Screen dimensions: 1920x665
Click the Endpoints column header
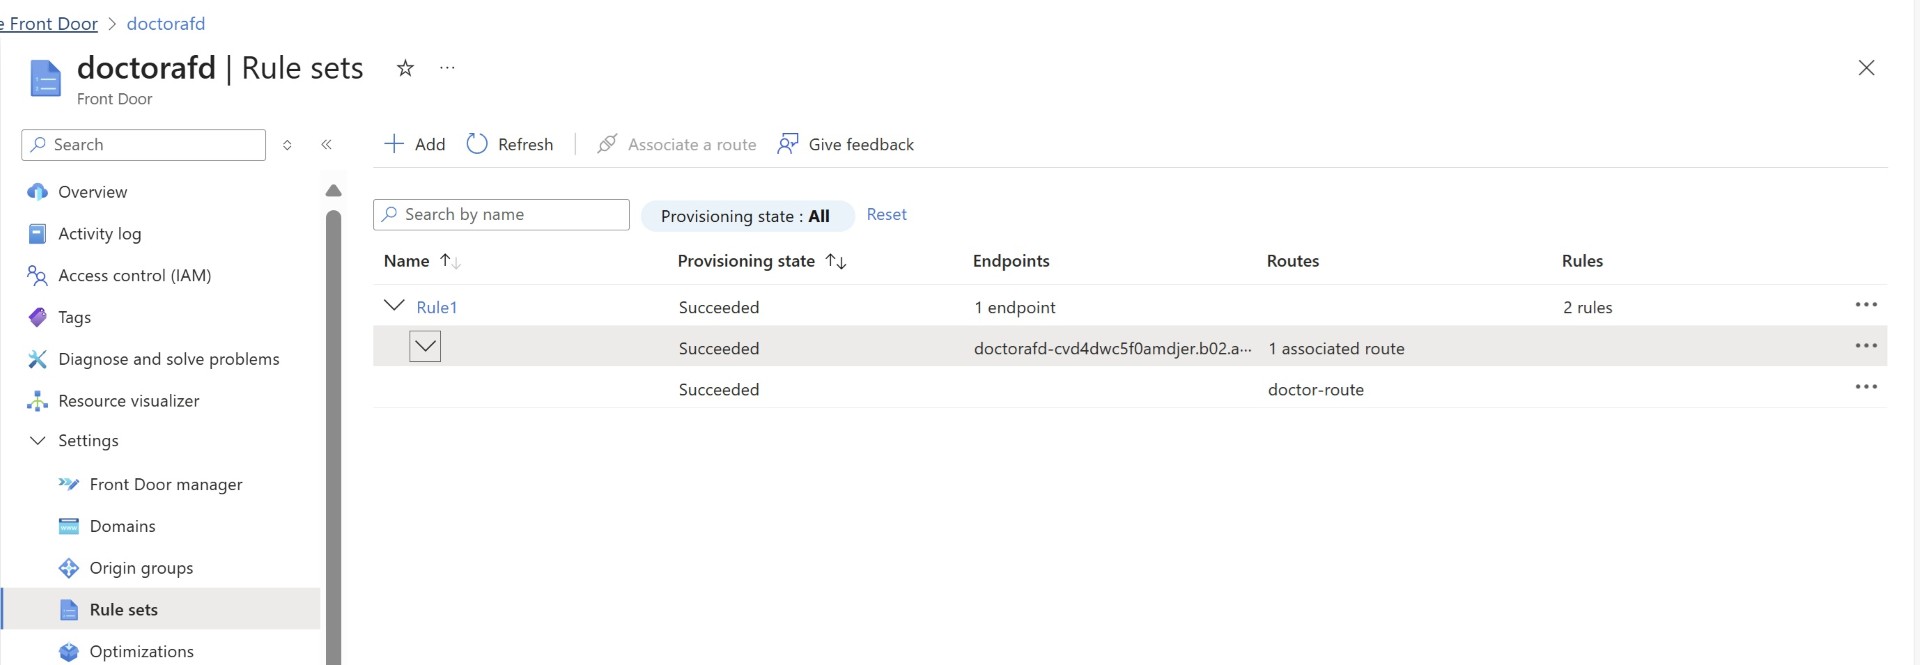[x=1011, y=261]
